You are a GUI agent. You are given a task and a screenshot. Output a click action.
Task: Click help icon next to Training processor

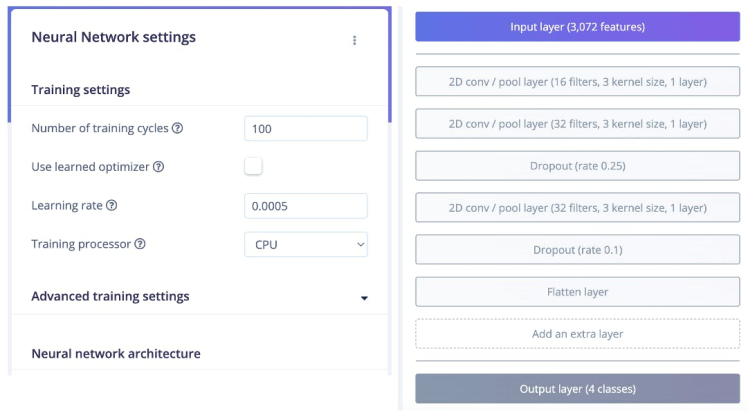(140, 244)
